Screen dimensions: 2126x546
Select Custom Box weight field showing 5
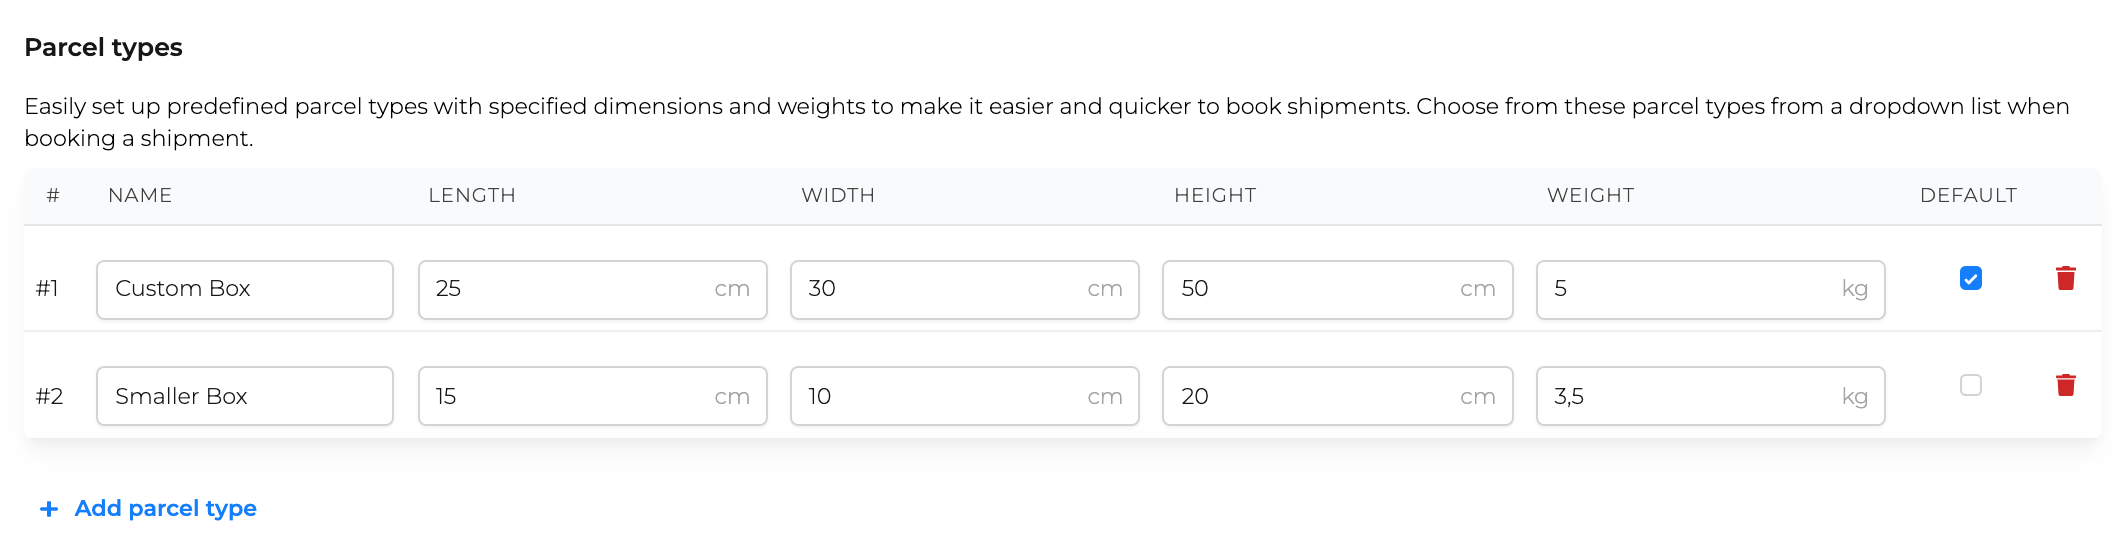pyautogui.click(x=1711, y=290)
